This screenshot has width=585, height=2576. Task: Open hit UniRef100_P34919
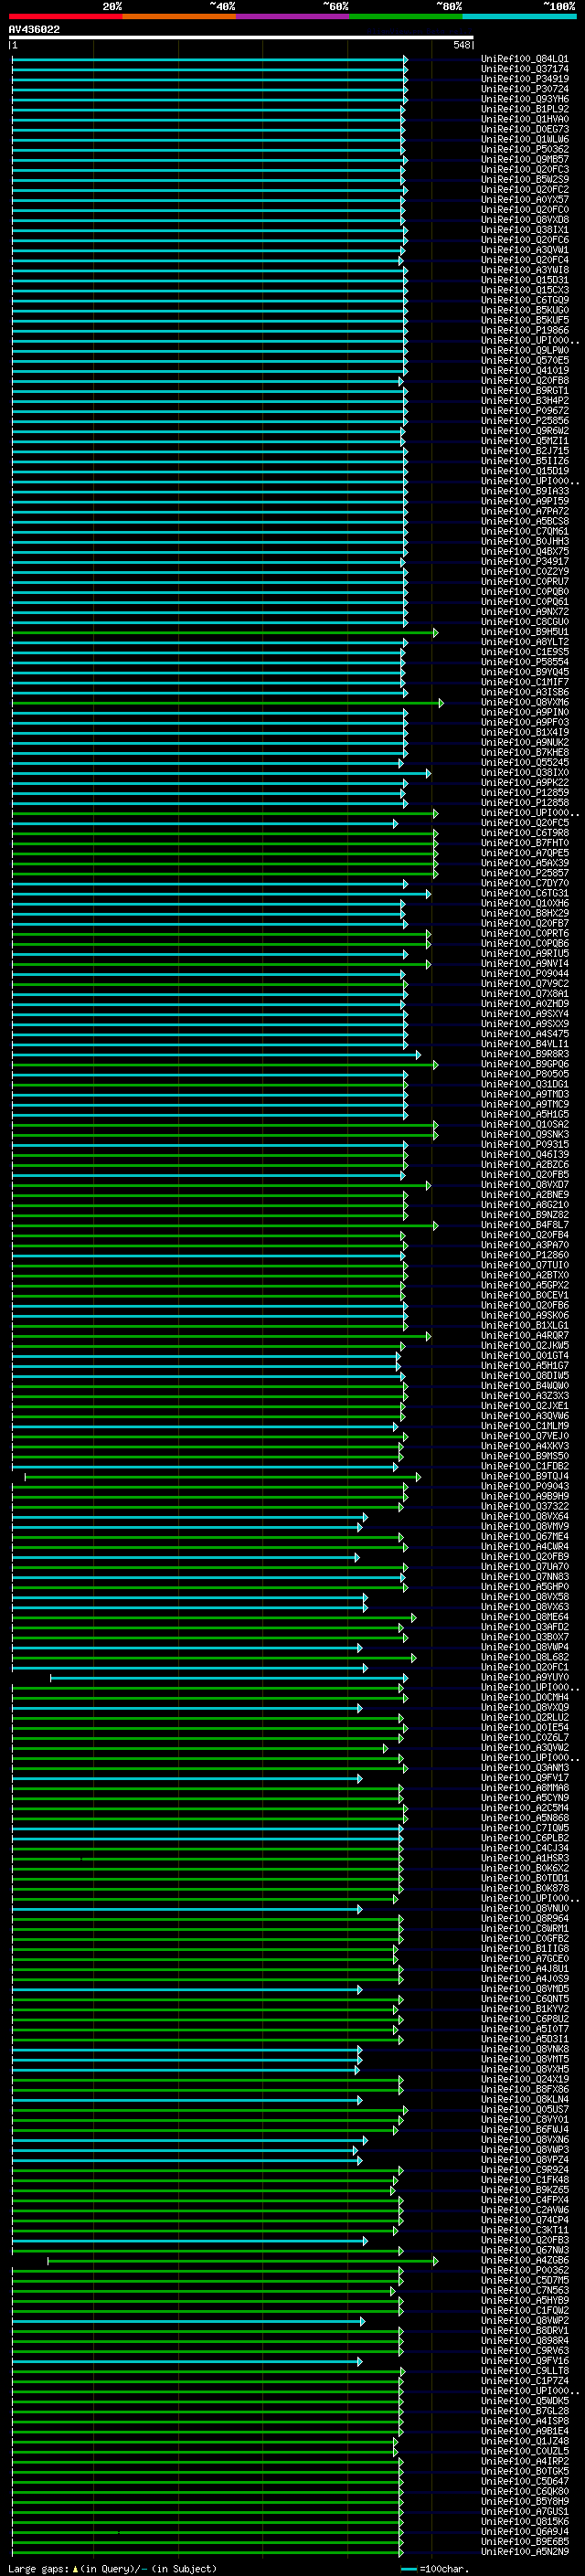525,79
